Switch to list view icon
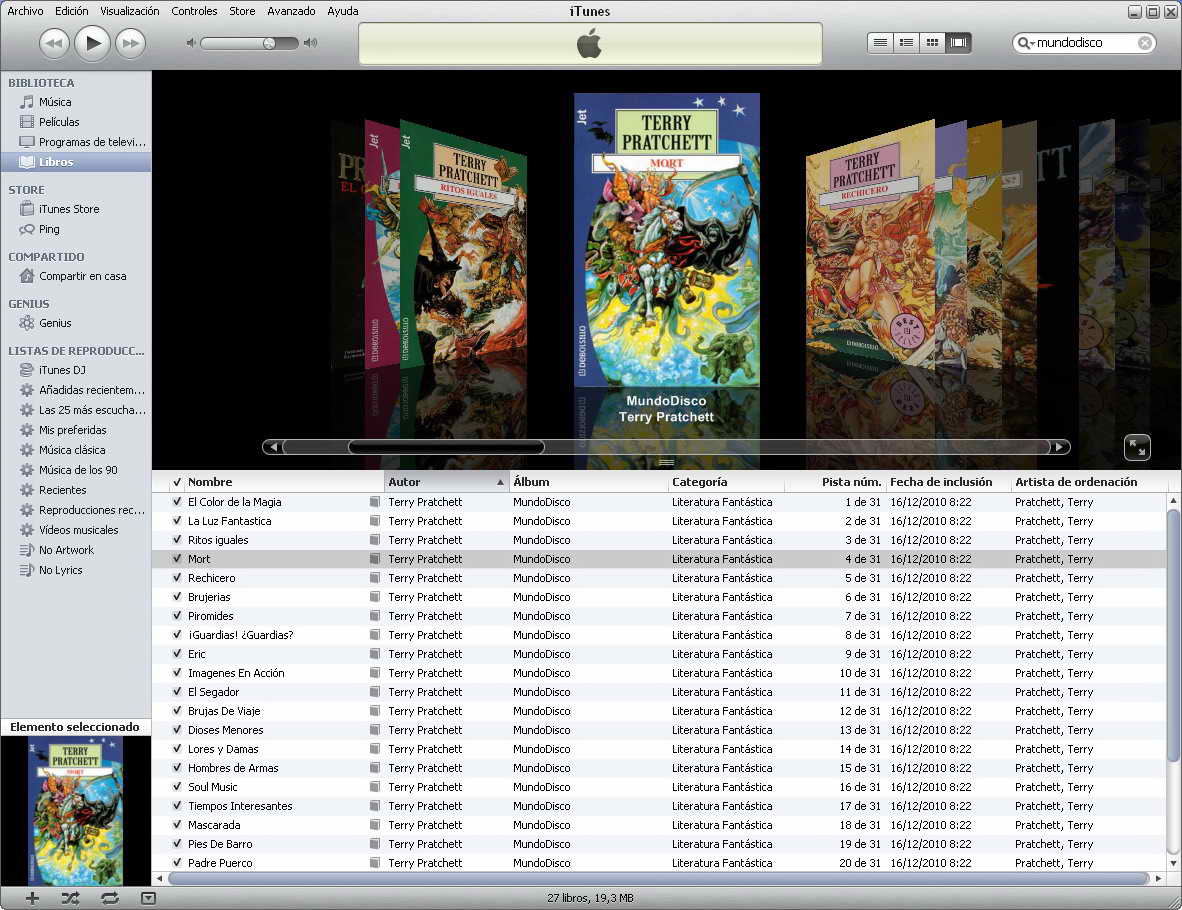This screenshot has width=1182, height=910. click(x=880, y=43)
